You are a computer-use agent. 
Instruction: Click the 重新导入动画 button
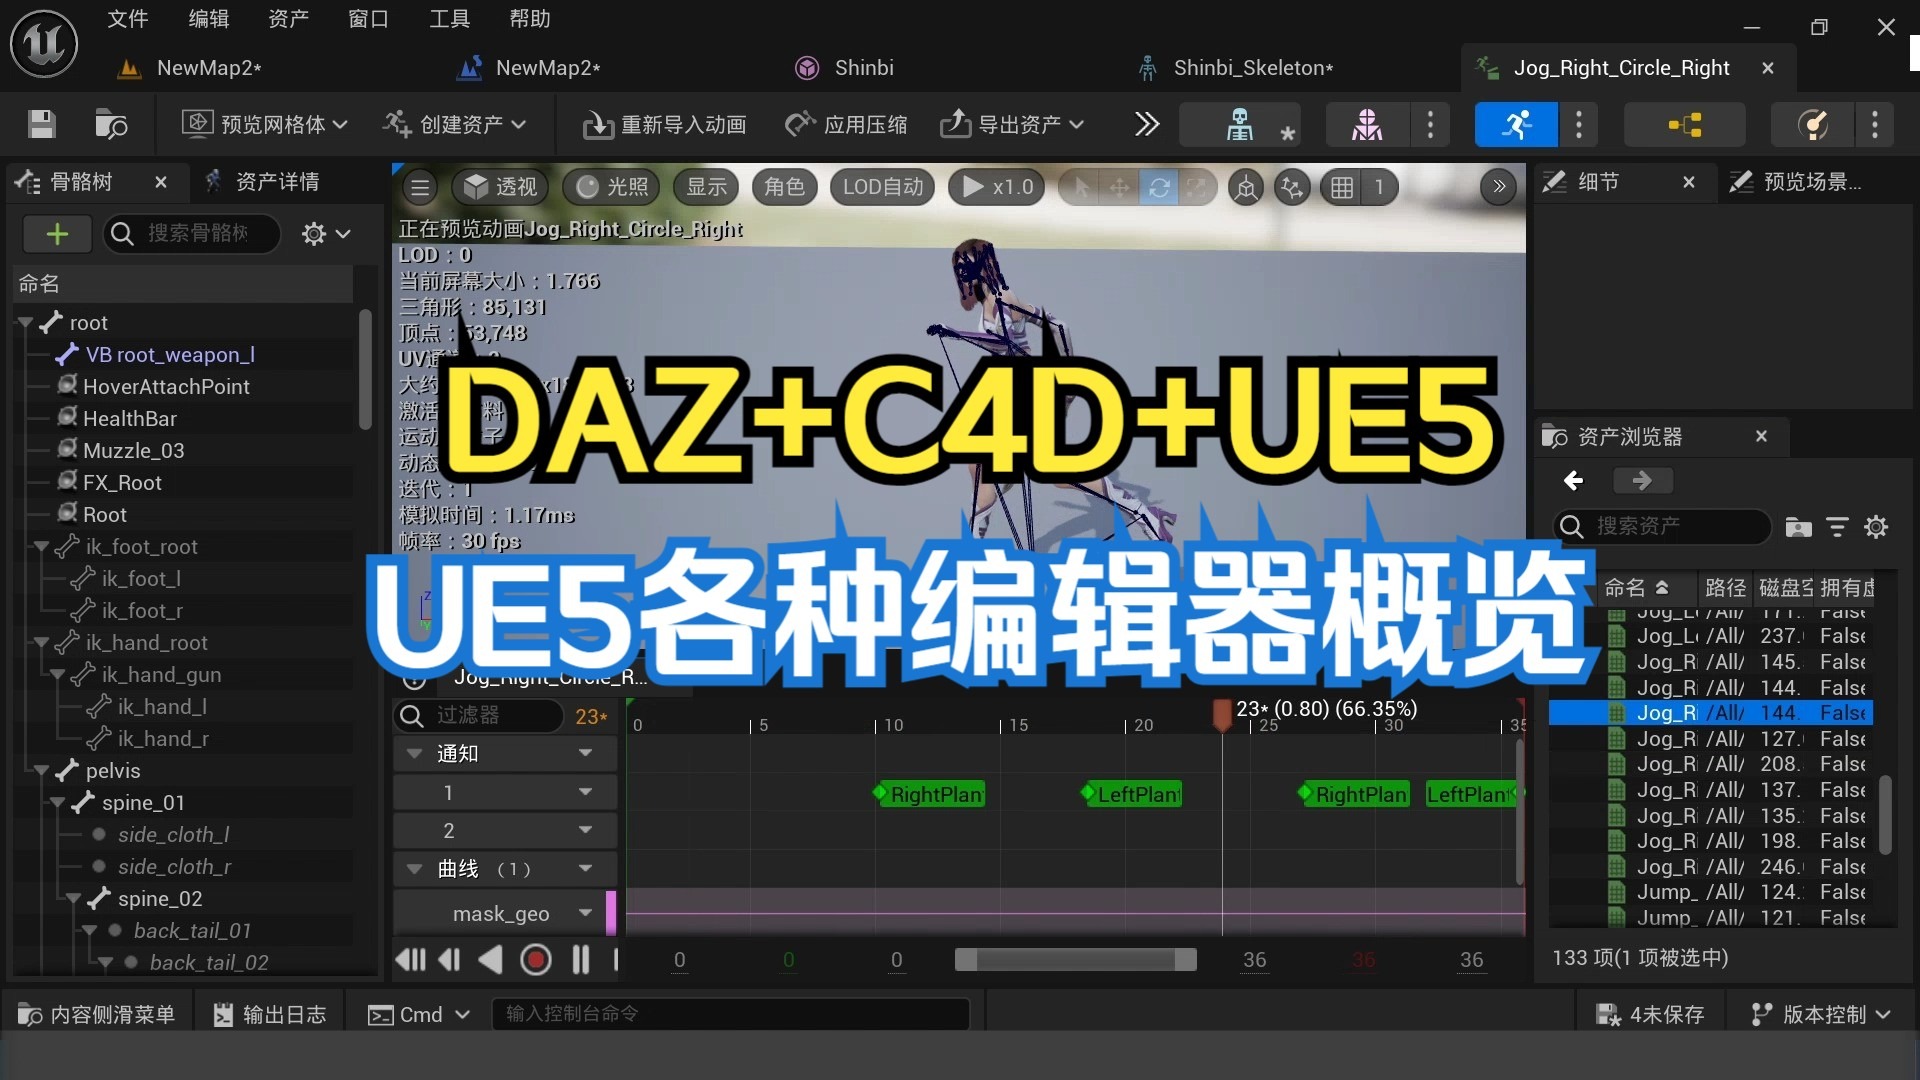click(663, 124)
